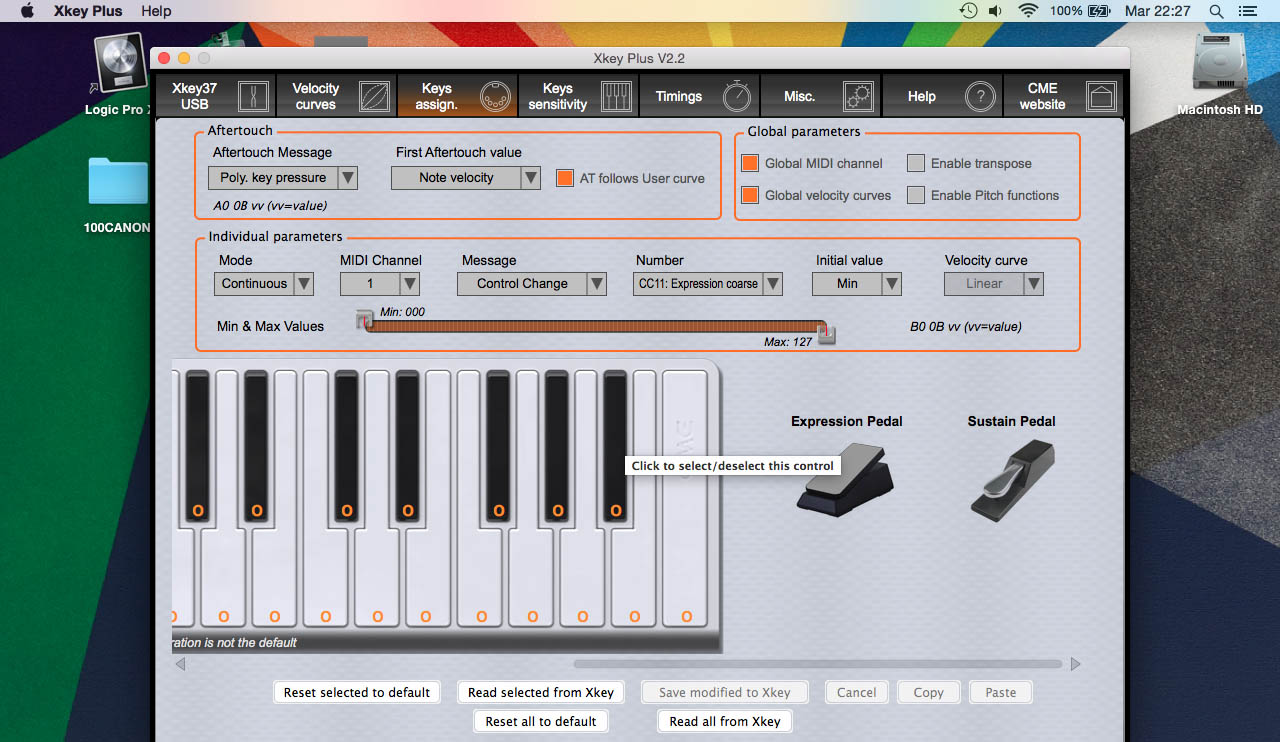Expand Aftertouch Message dropdown
Viewport: 1280px width, 742px height.
(x=347, y=178)
